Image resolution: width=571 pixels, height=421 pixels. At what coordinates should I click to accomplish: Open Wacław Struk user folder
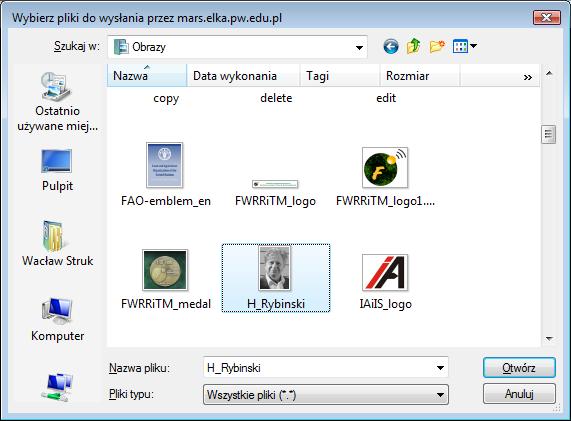point(57,244)
